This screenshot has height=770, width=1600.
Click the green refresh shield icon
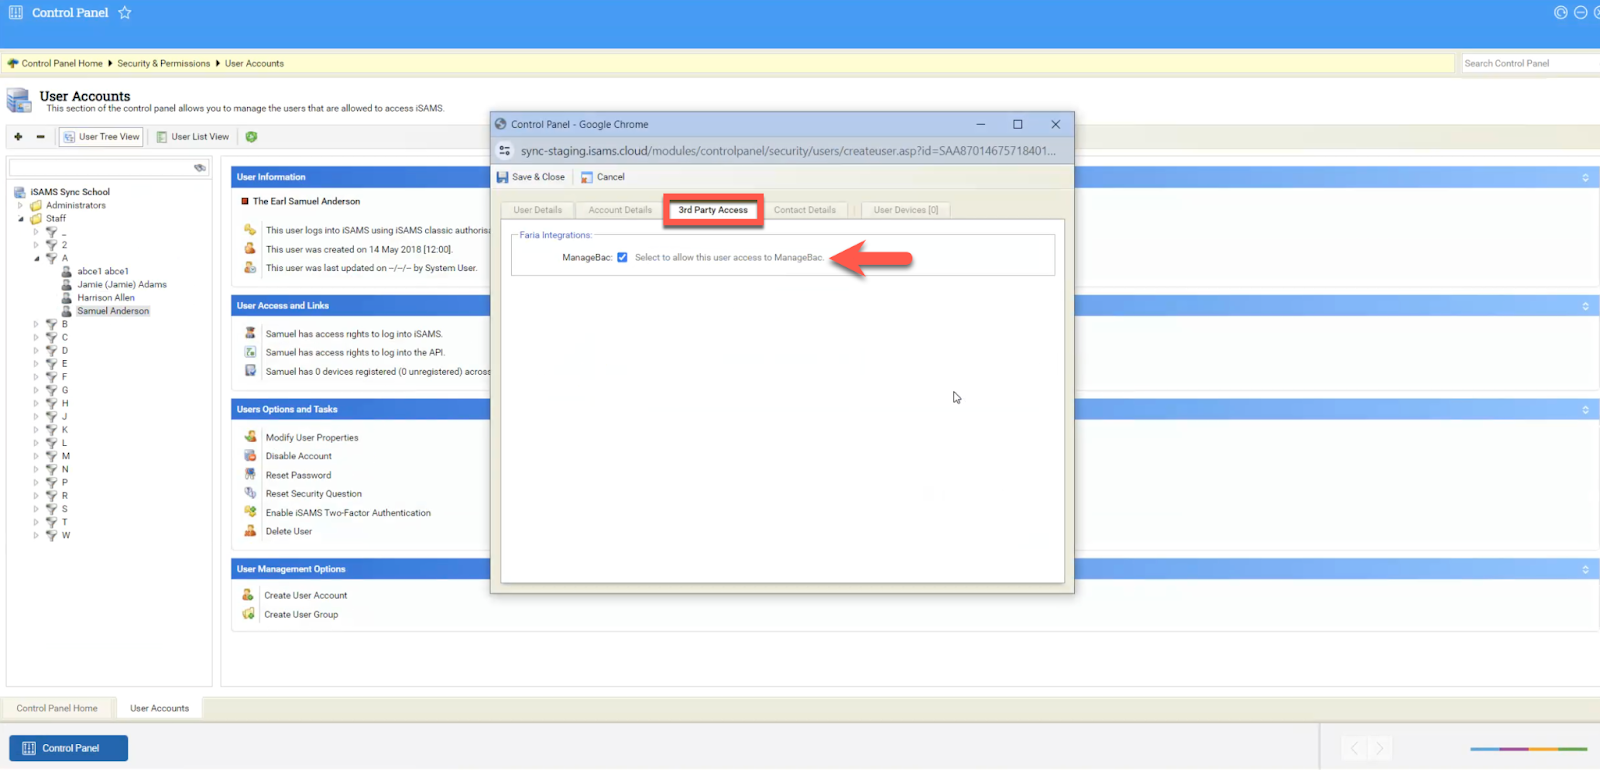[x=251, y=137]
